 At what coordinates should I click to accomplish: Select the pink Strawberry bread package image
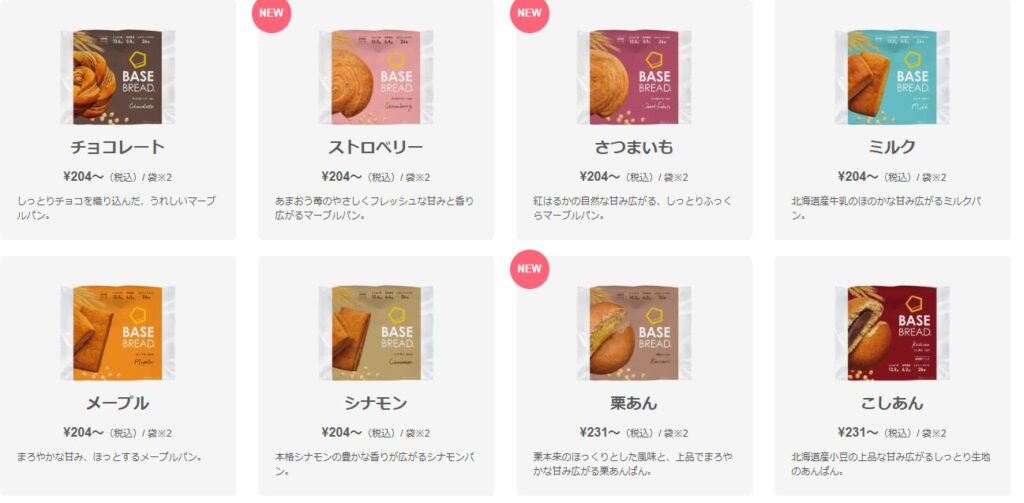pyautogui.click(x=376, y=77)
